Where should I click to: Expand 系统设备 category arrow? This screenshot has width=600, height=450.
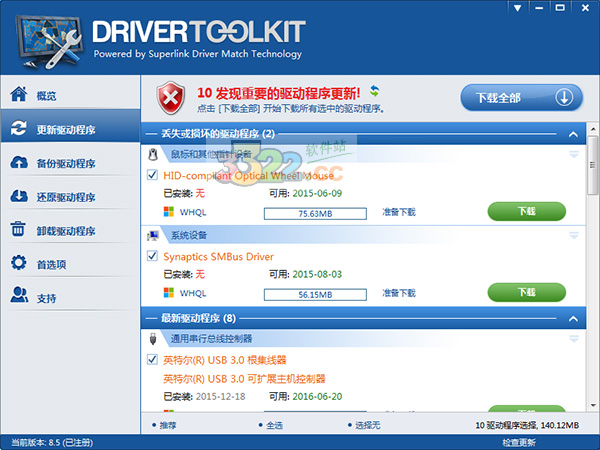pos(574,235)
